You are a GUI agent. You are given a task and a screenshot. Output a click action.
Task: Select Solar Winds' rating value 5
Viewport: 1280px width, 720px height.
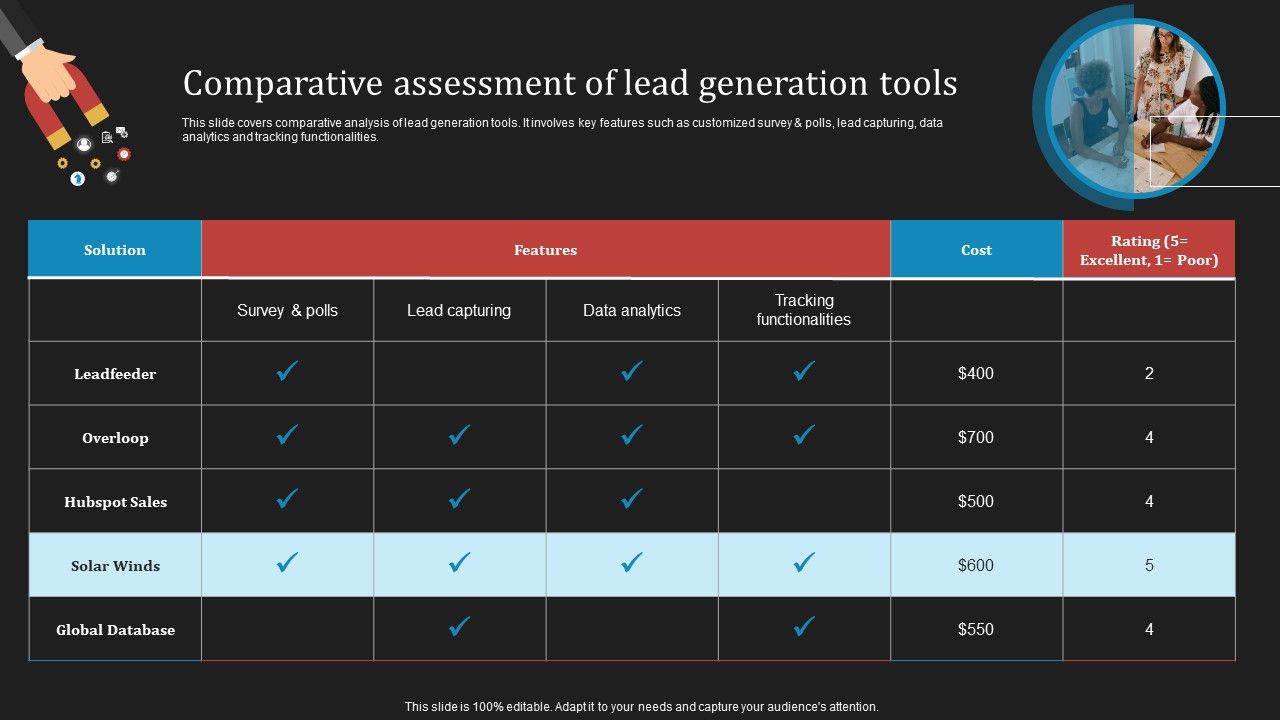pyautogui.click(x=1149, y=565)
